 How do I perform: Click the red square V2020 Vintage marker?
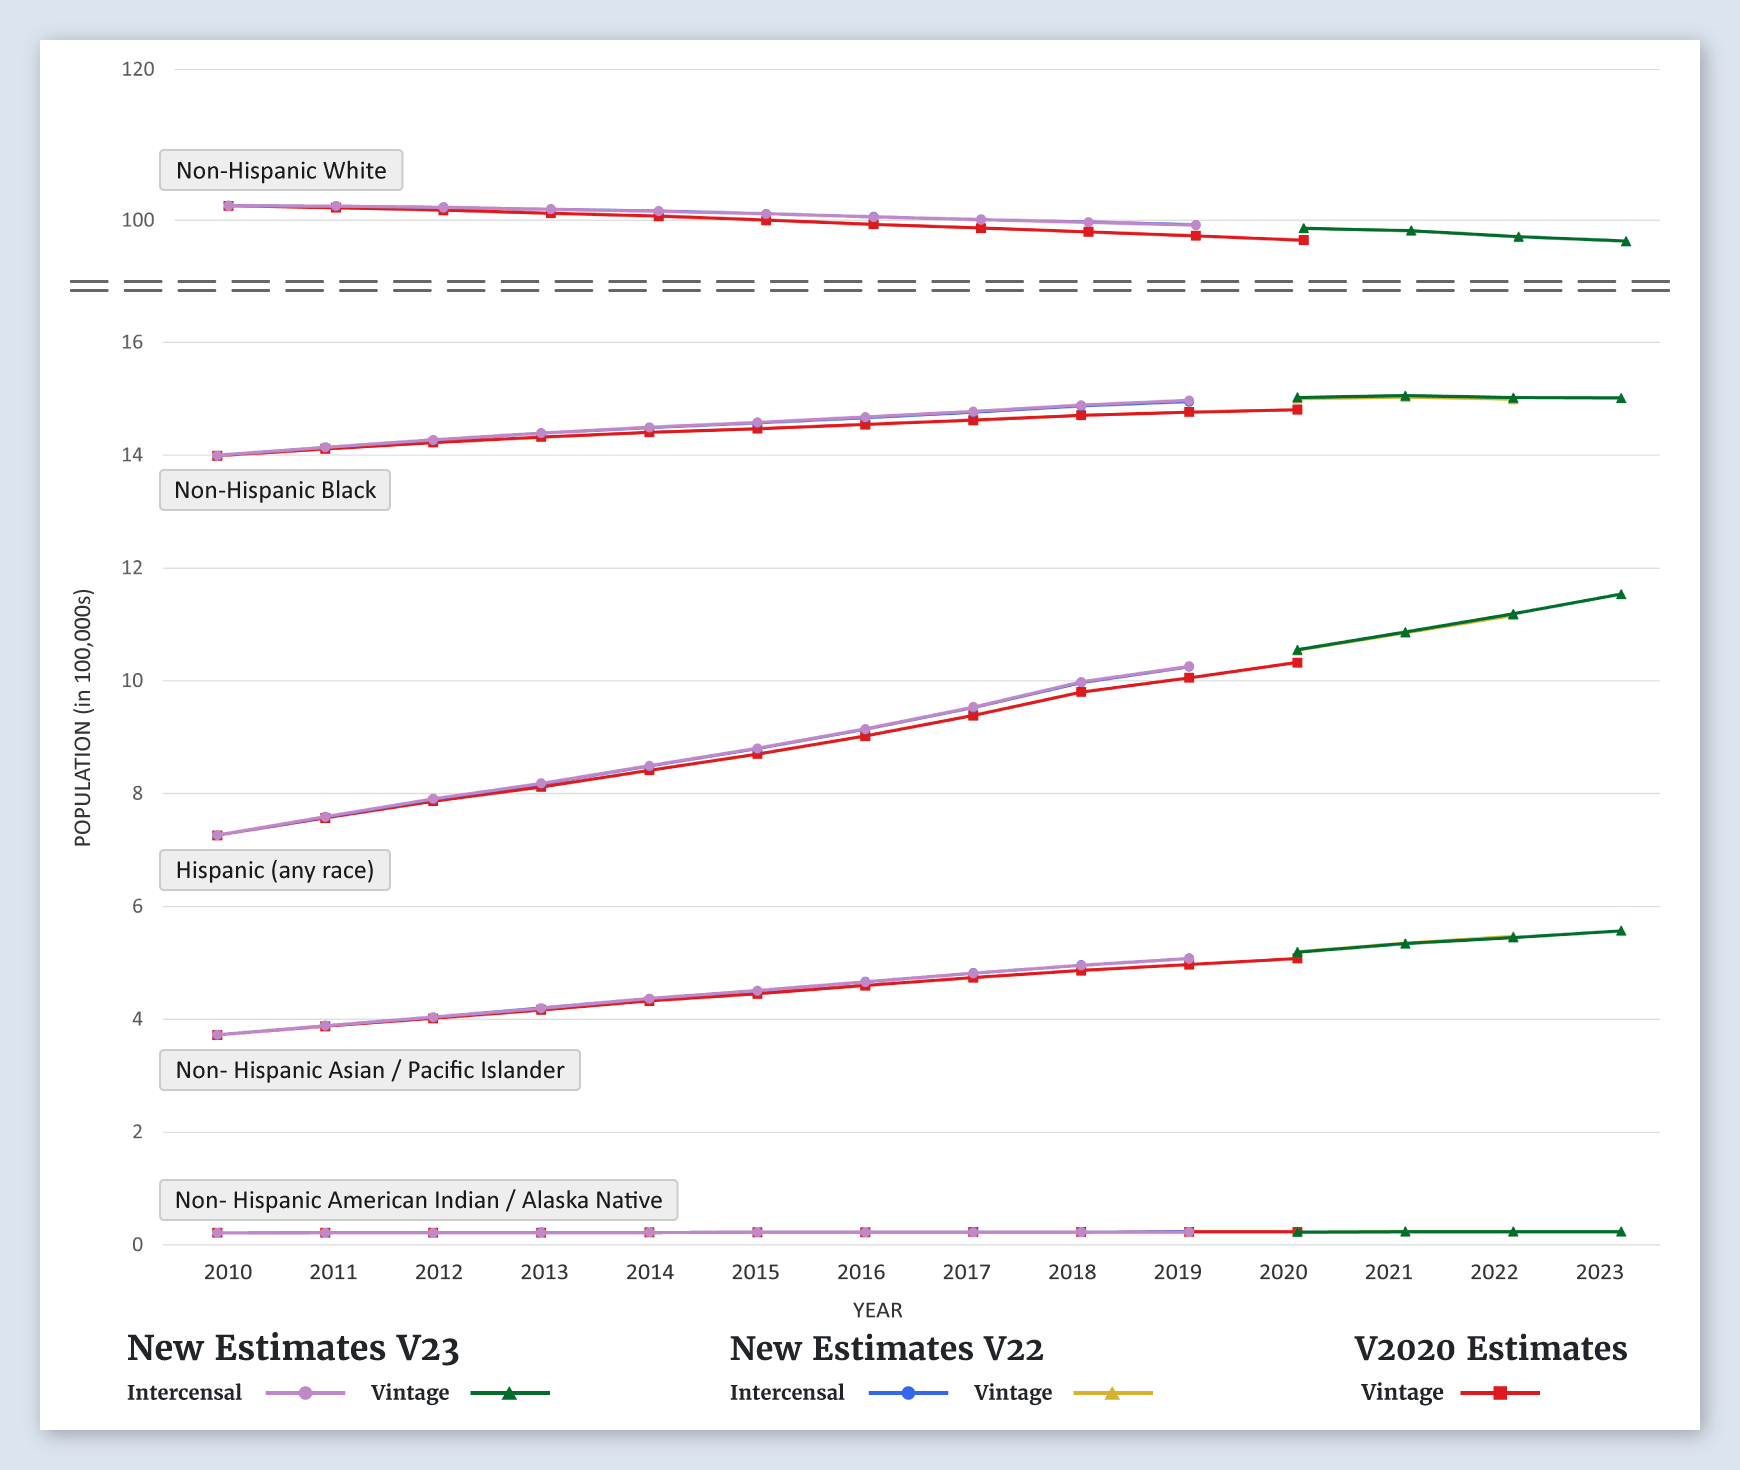[1500, 1393]
